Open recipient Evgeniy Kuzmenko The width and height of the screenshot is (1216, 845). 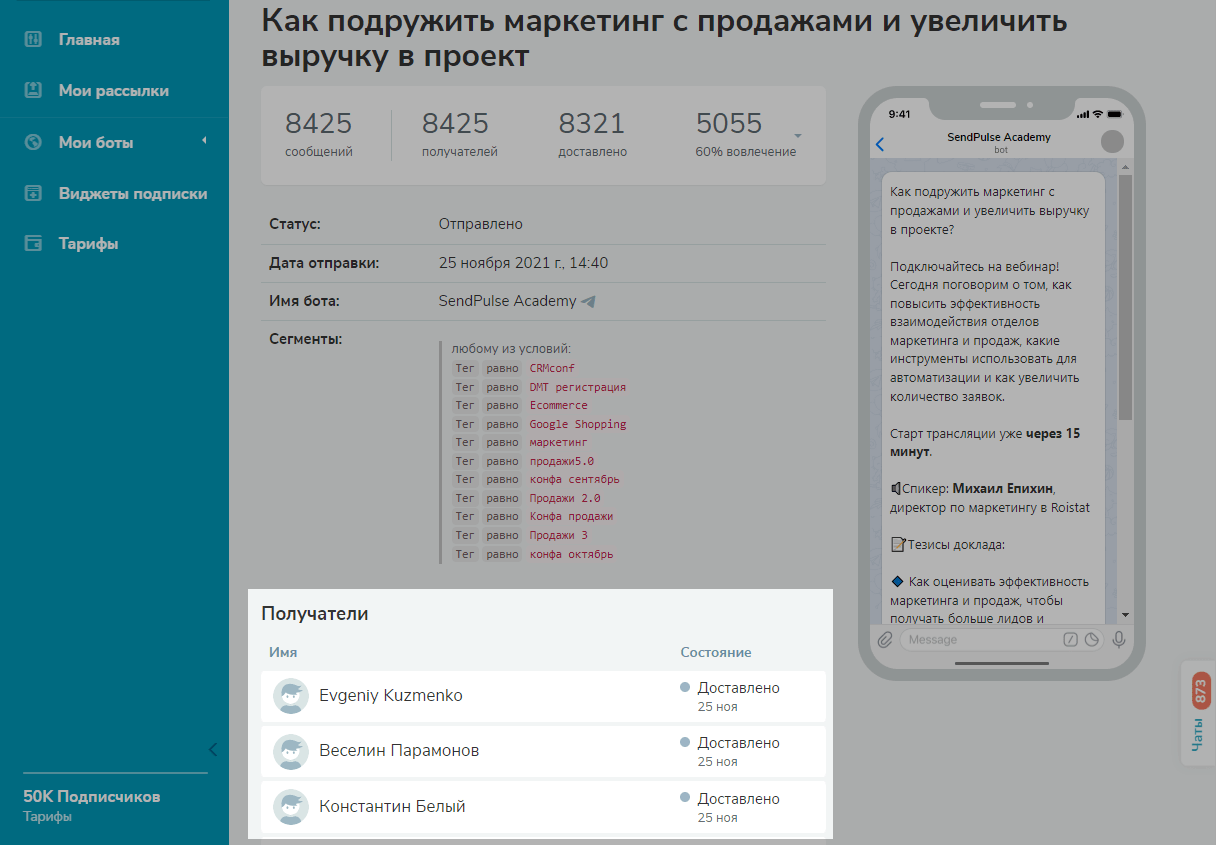(390, 696)
